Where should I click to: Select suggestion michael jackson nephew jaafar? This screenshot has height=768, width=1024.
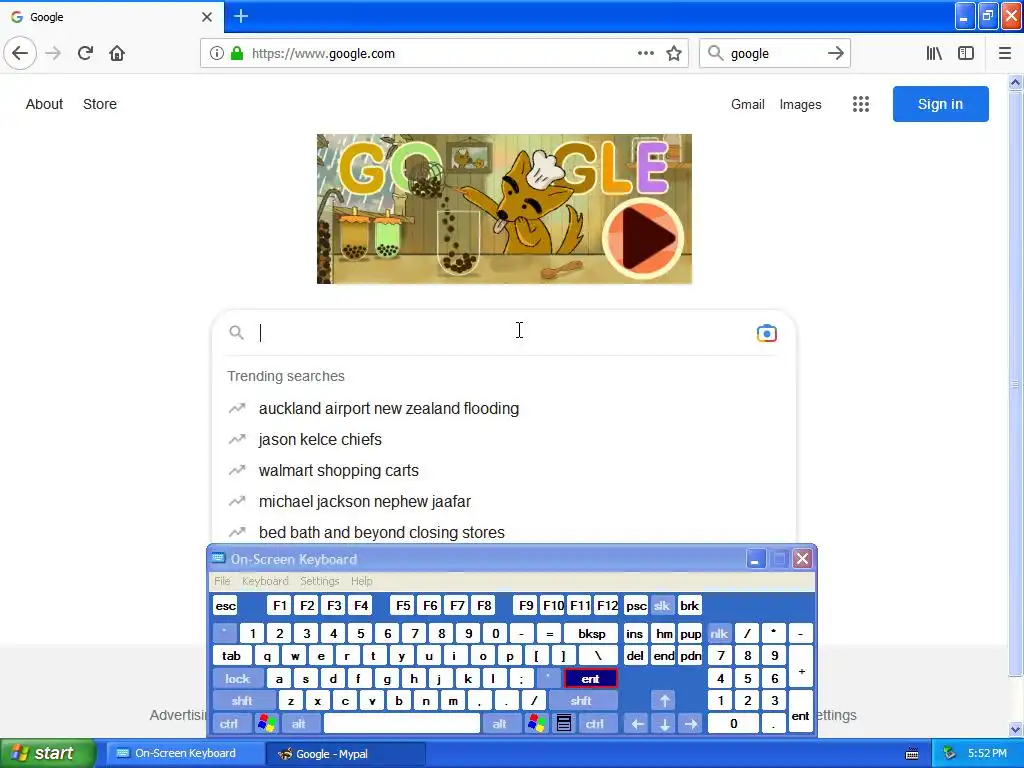[504, 502]
